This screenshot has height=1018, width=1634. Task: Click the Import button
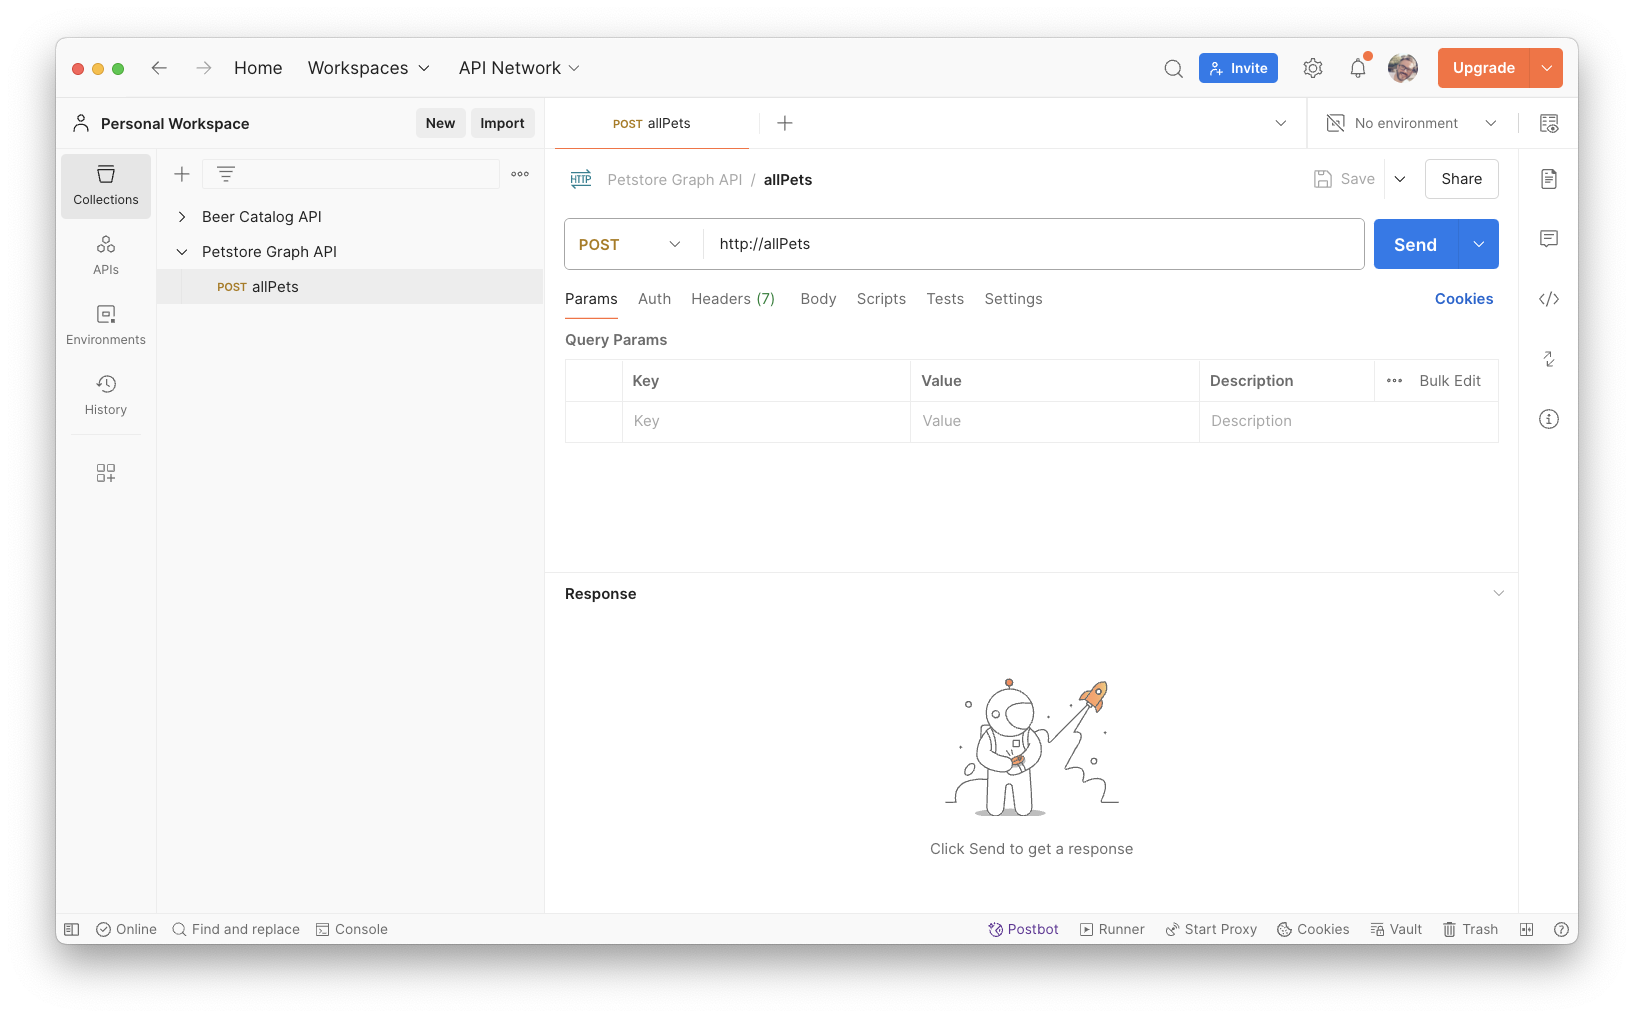503,123
